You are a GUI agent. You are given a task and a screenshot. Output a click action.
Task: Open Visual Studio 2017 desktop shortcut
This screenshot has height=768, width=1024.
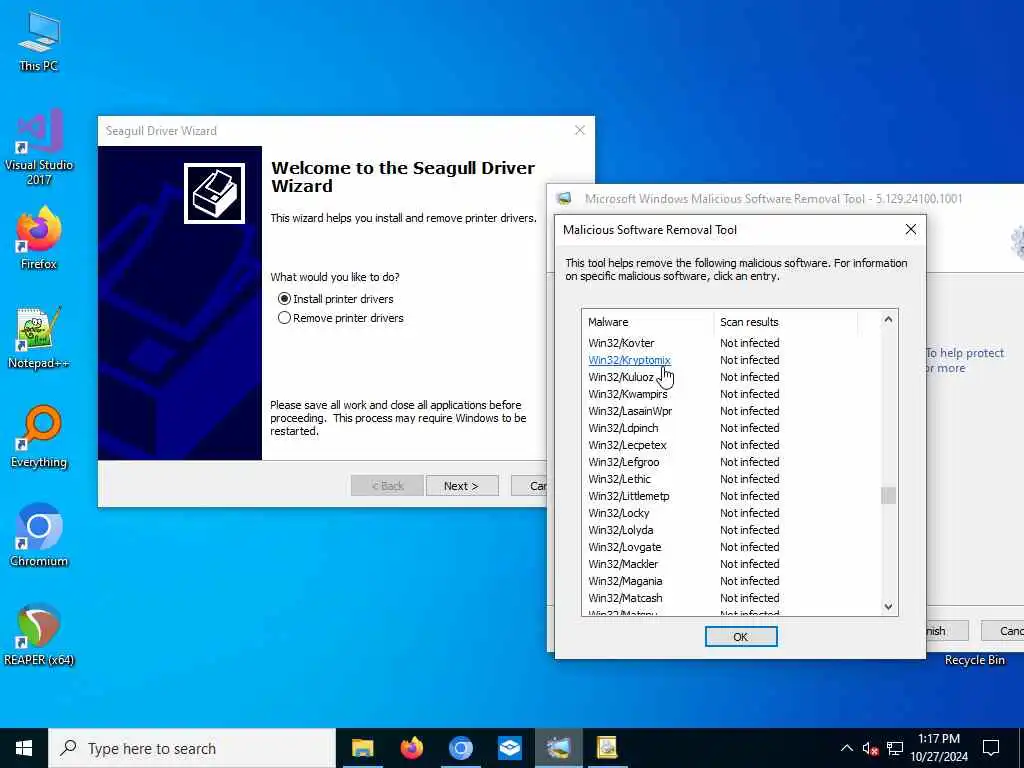tap(39, 147)
